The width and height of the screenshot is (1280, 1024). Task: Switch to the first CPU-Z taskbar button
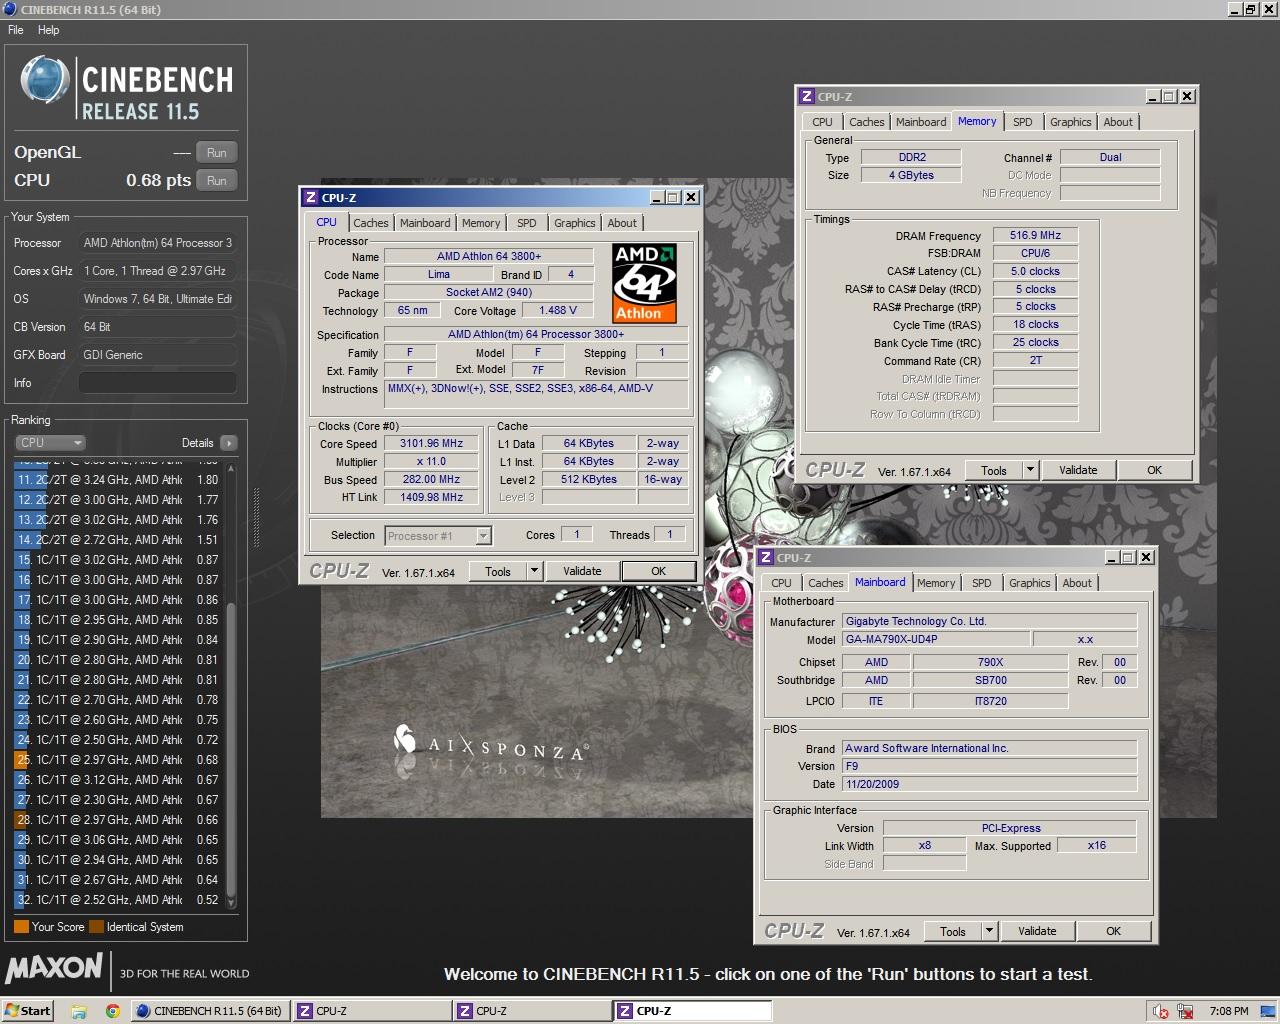tap(371, 1011)
